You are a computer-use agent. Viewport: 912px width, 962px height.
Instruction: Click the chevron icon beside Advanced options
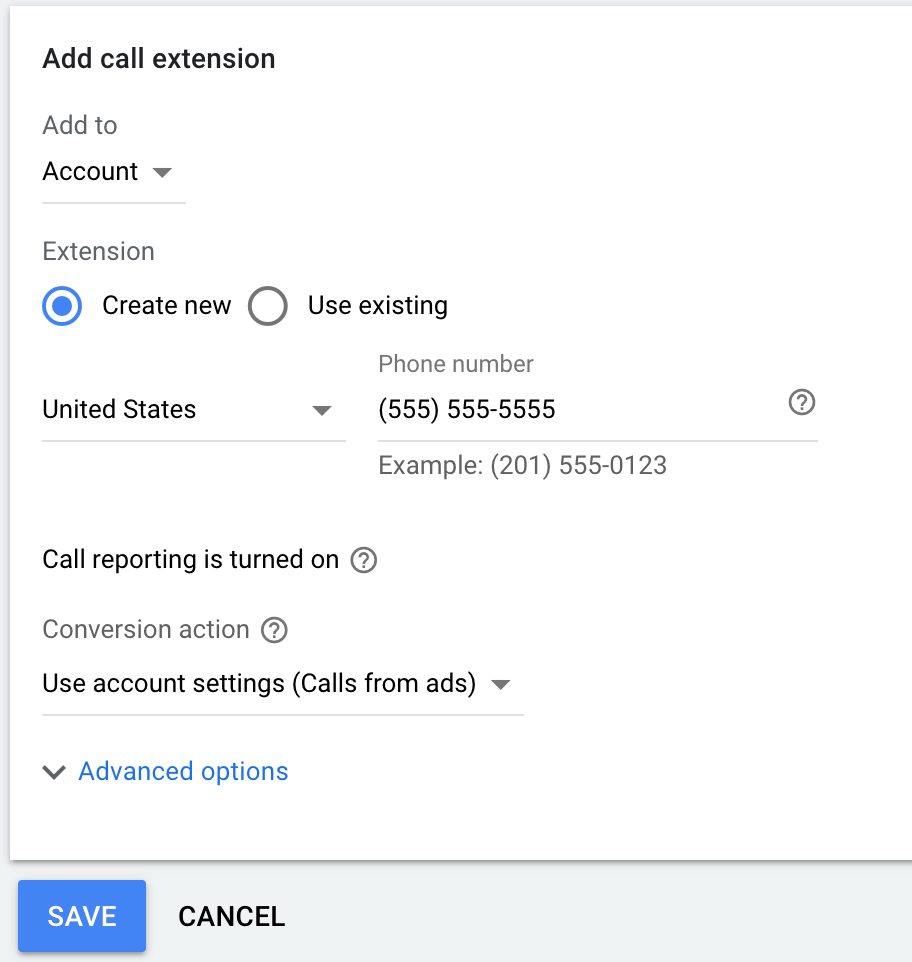coord(54,772)
